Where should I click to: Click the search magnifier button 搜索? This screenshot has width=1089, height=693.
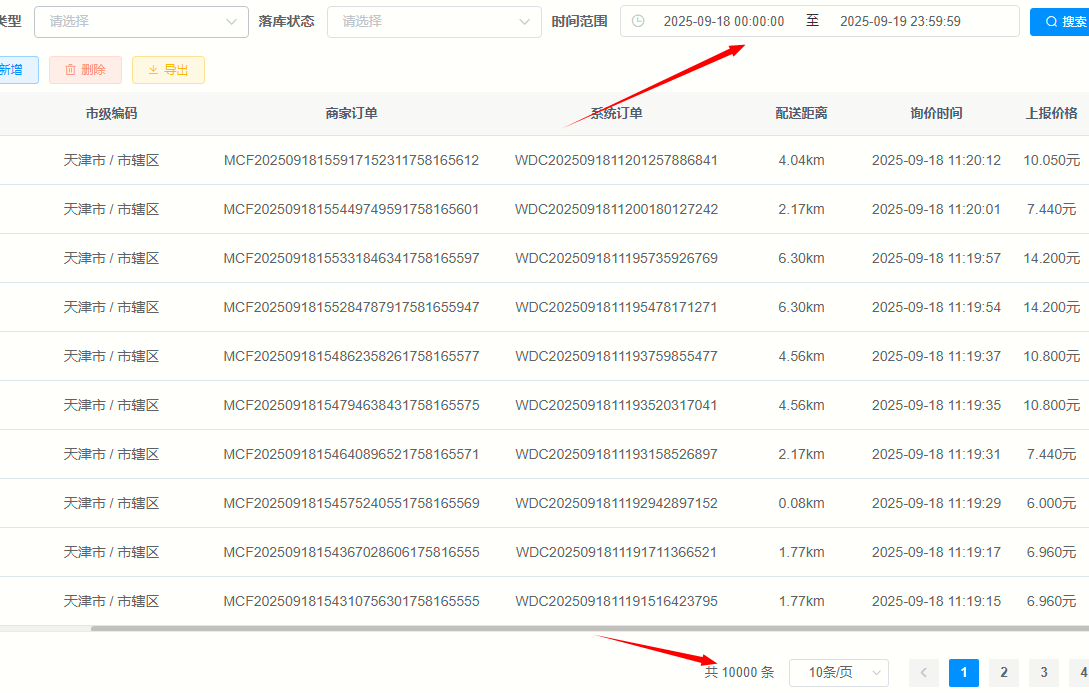(1060, 22)
